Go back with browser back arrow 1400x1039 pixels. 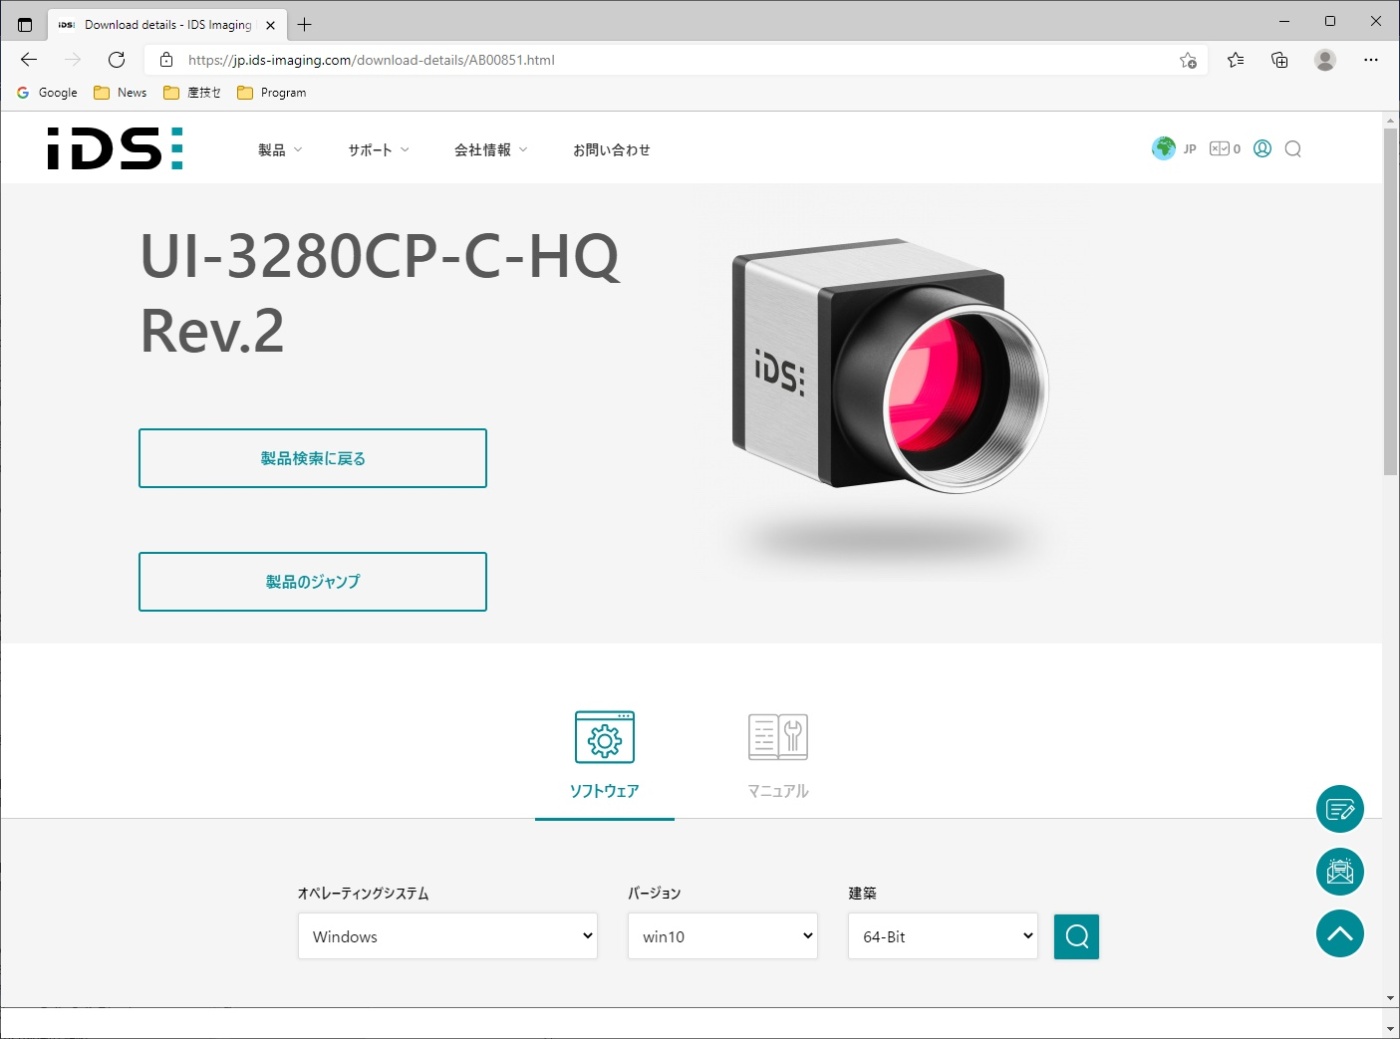click(x=29, y=60)
